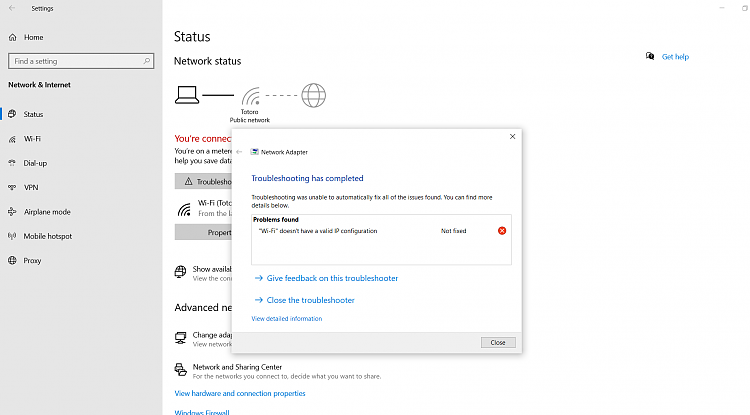Screen dimensions: 750x415
Task: Click Close the troubleshooter link
Action: tap(310, 300)
